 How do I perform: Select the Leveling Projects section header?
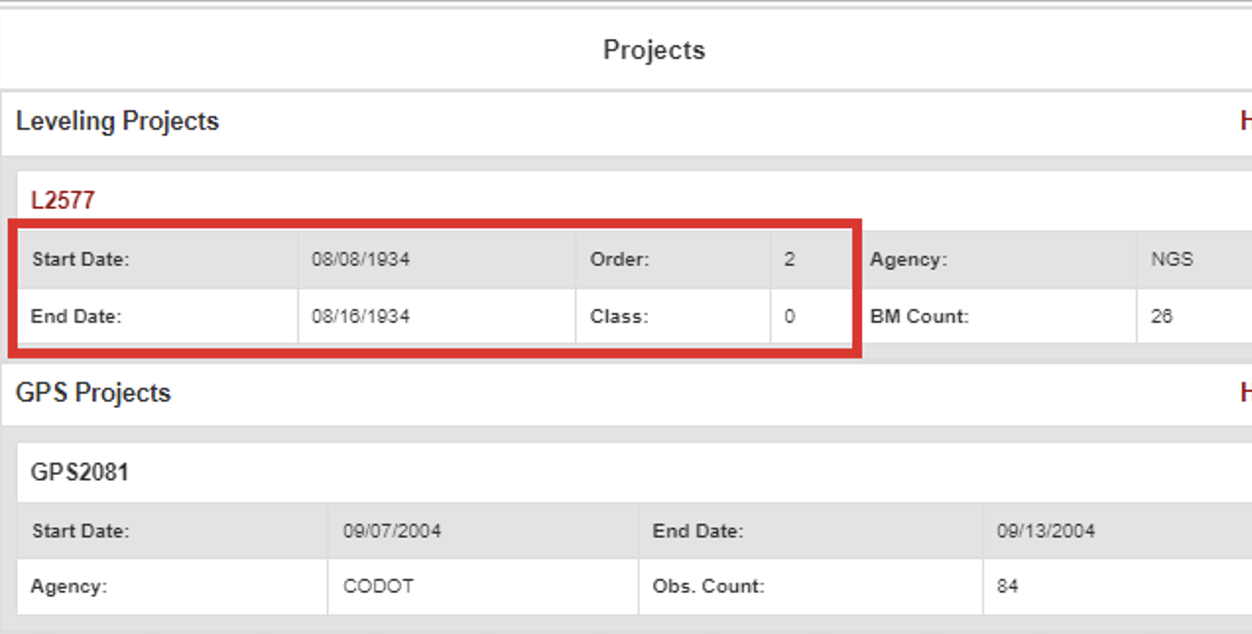tap(117, 121)
